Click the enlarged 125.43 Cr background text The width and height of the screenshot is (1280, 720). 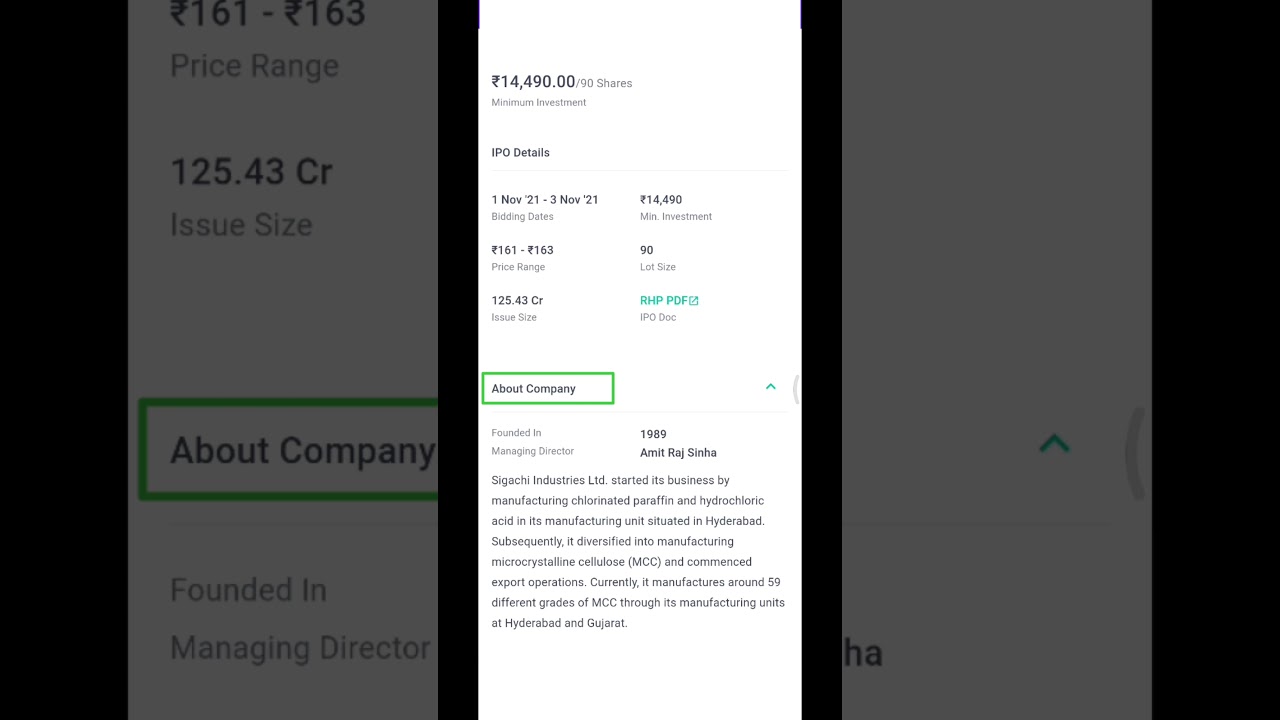[x=250, y=172]
